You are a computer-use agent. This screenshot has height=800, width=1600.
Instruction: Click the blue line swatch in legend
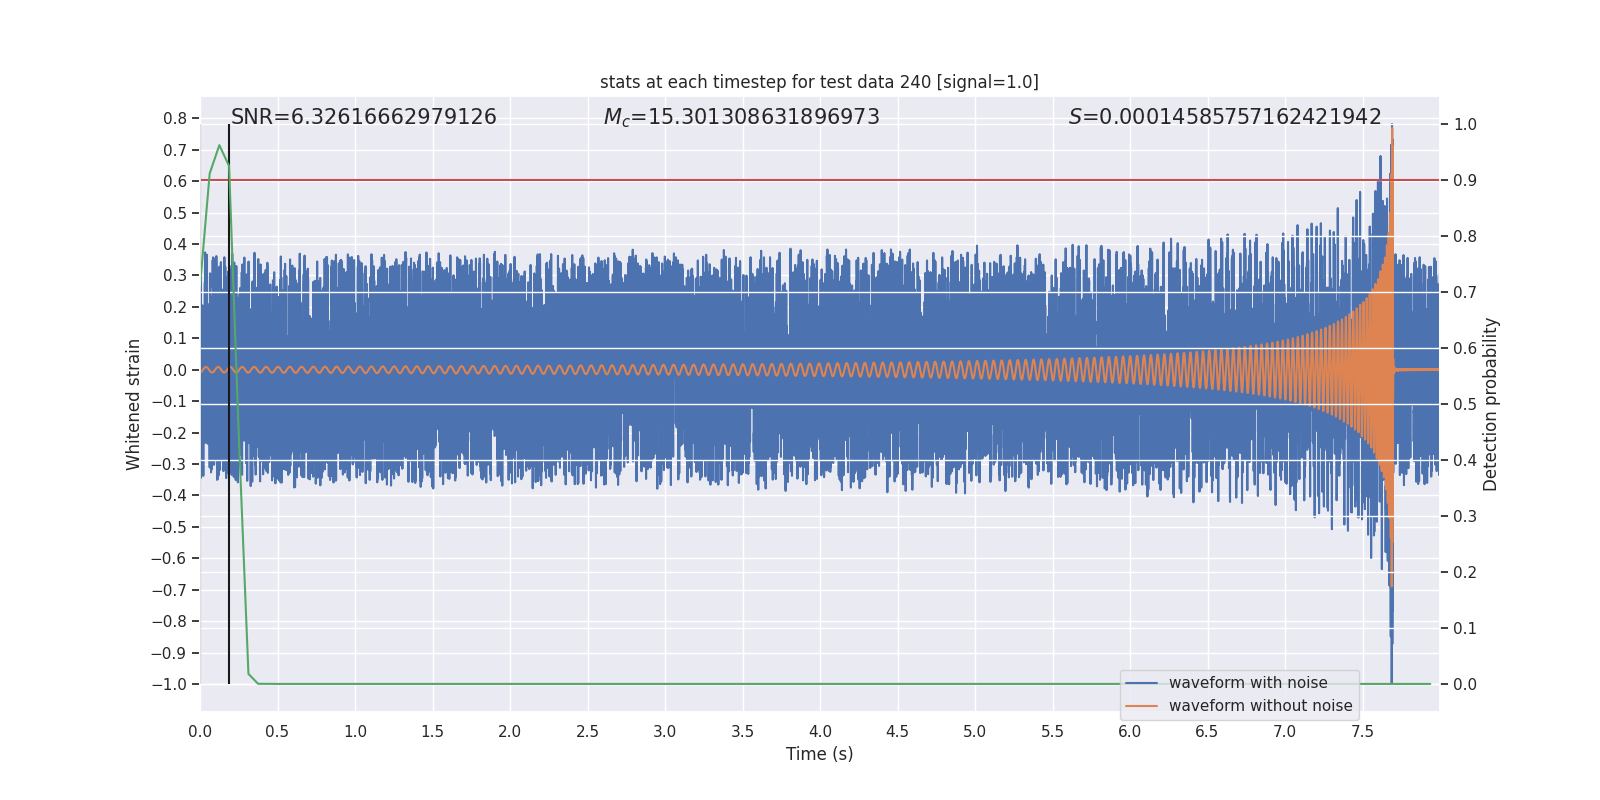1141,683
